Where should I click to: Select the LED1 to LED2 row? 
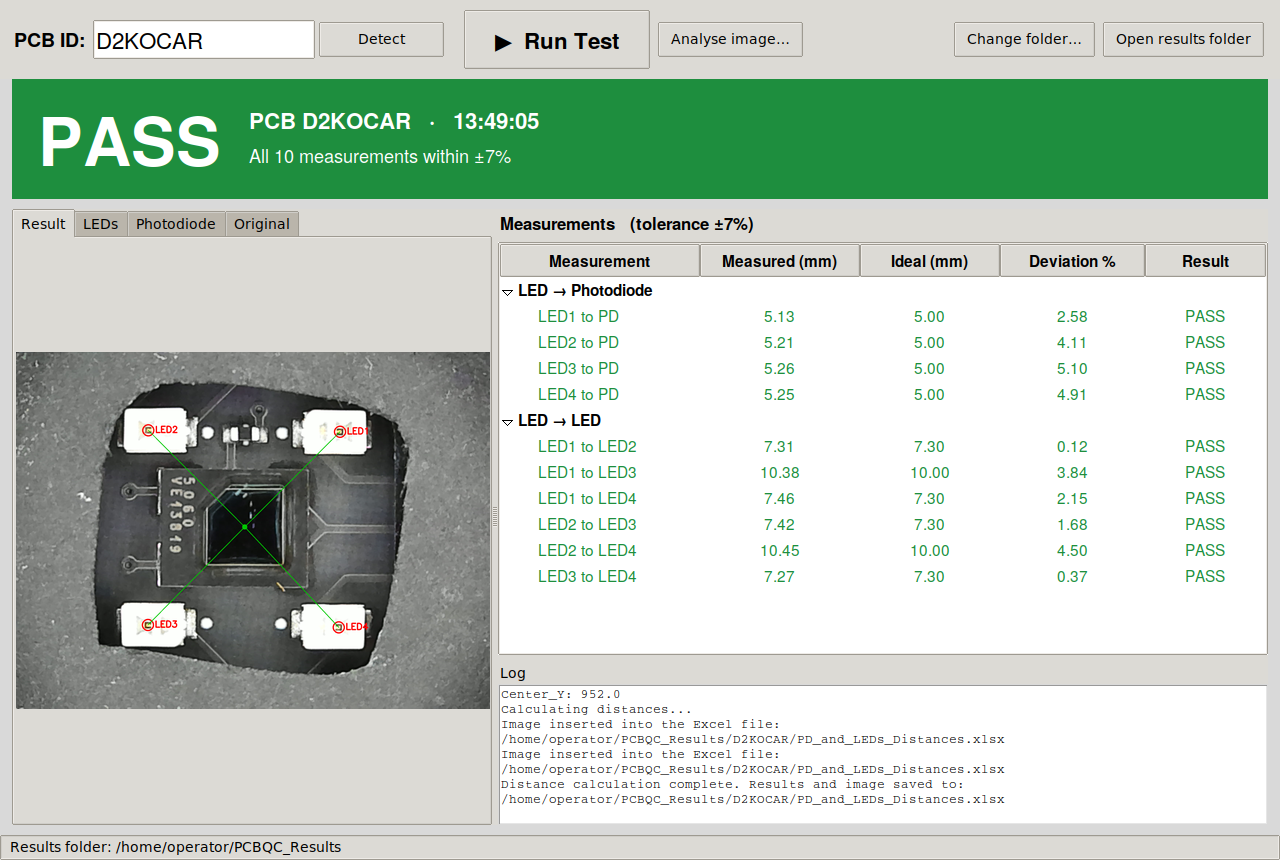(x=883, y=447)
